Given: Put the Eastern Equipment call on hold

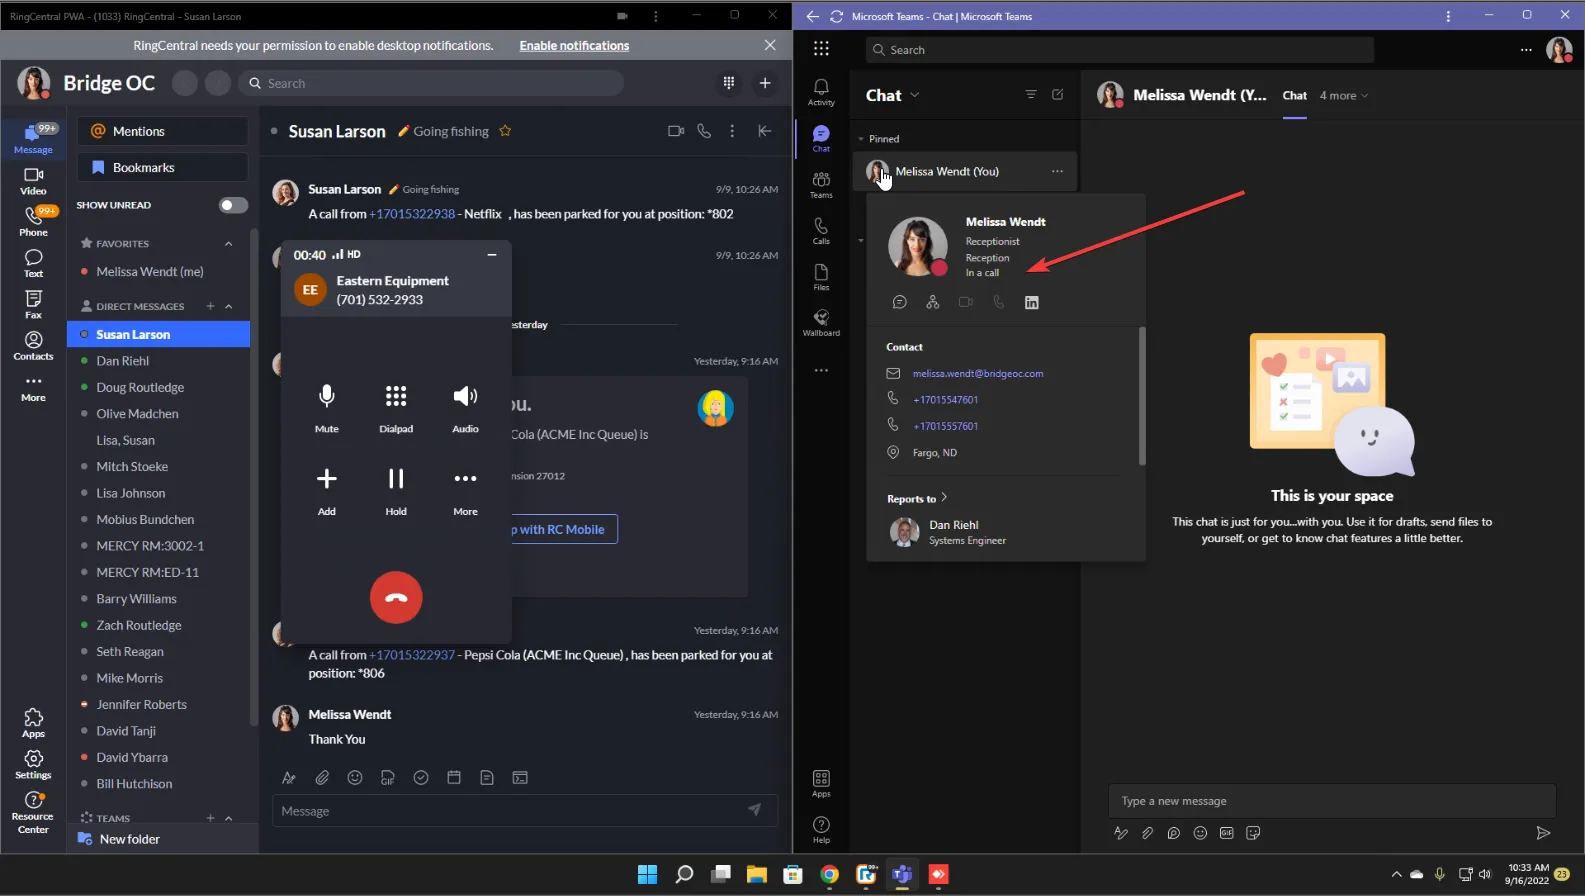Looking at the screenshot, I should 396,490.
